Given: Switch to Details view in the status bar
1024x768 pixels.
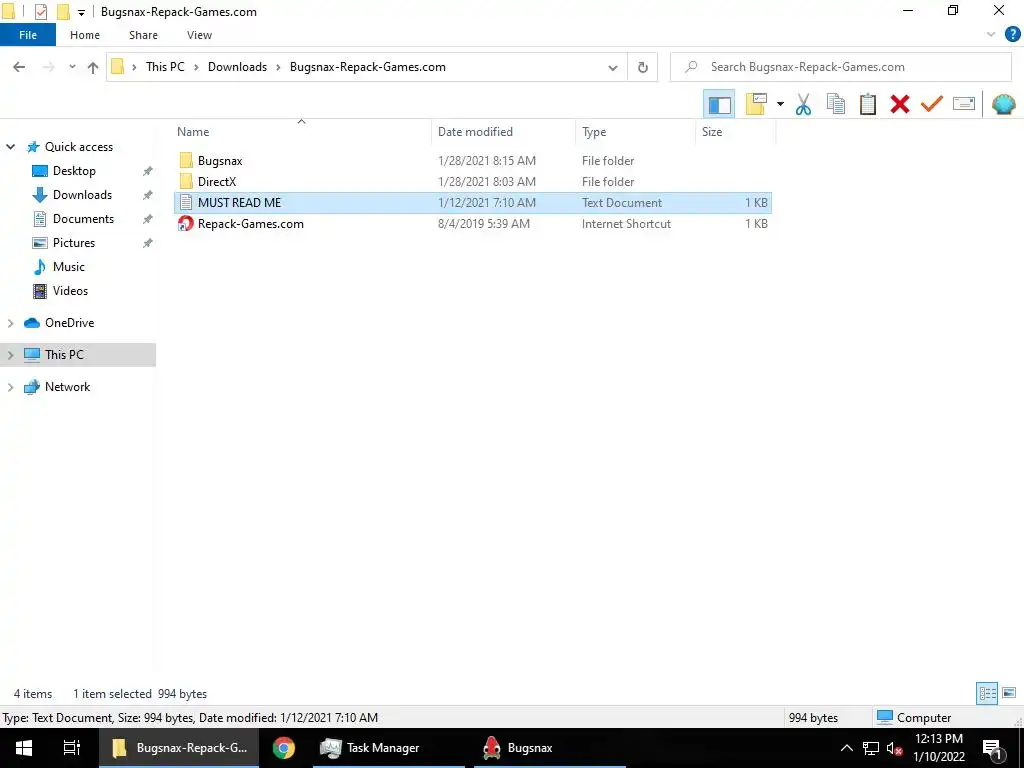Looking at the screenshot, I should click(987, 693).
